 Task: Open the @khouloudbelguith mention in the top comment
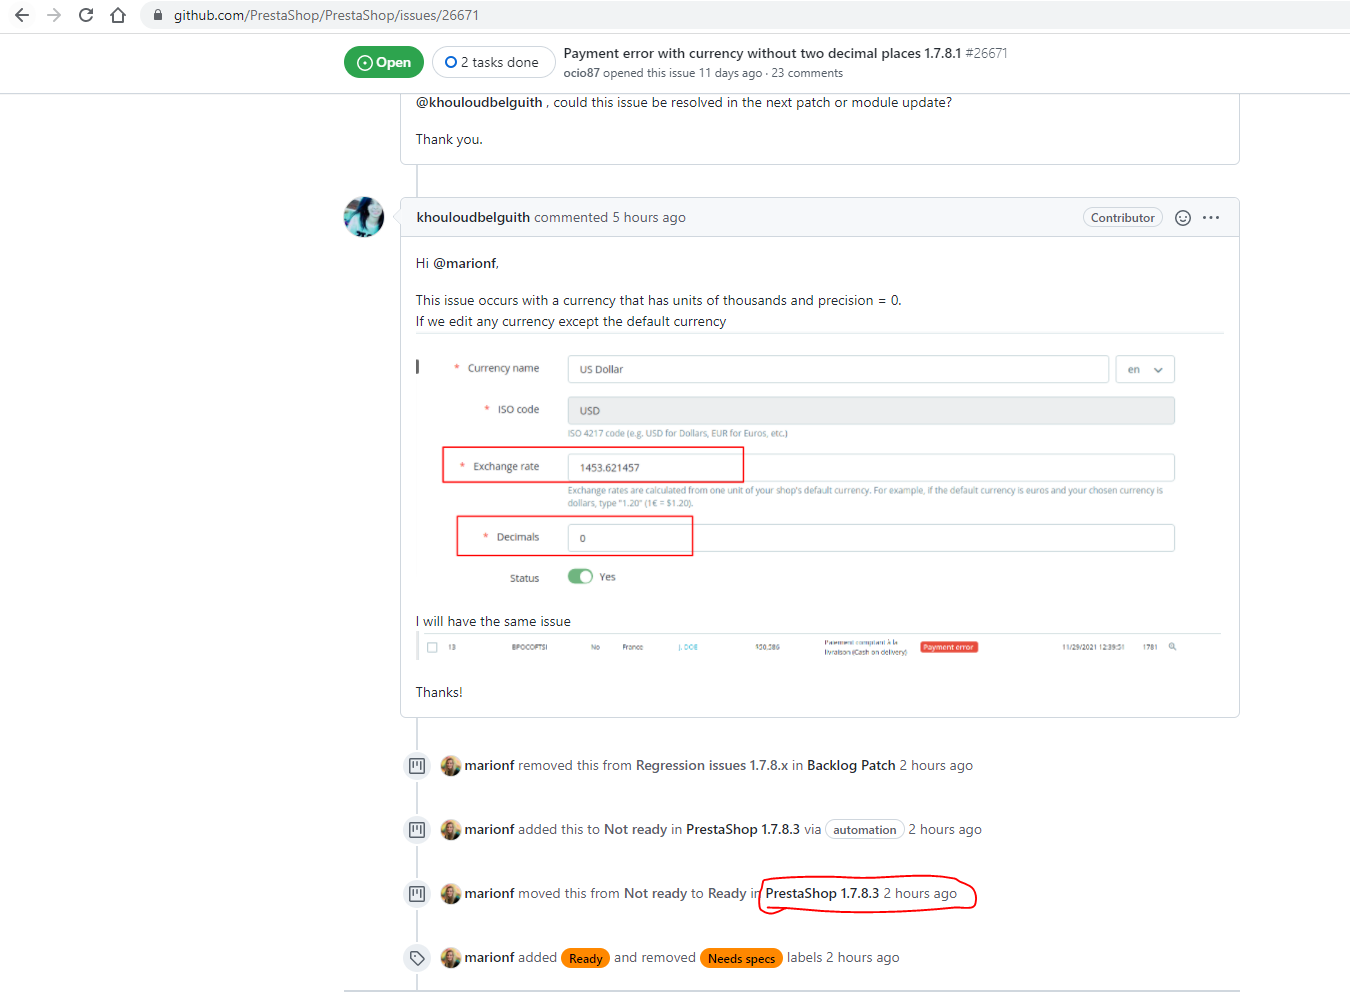pos(479,102)
